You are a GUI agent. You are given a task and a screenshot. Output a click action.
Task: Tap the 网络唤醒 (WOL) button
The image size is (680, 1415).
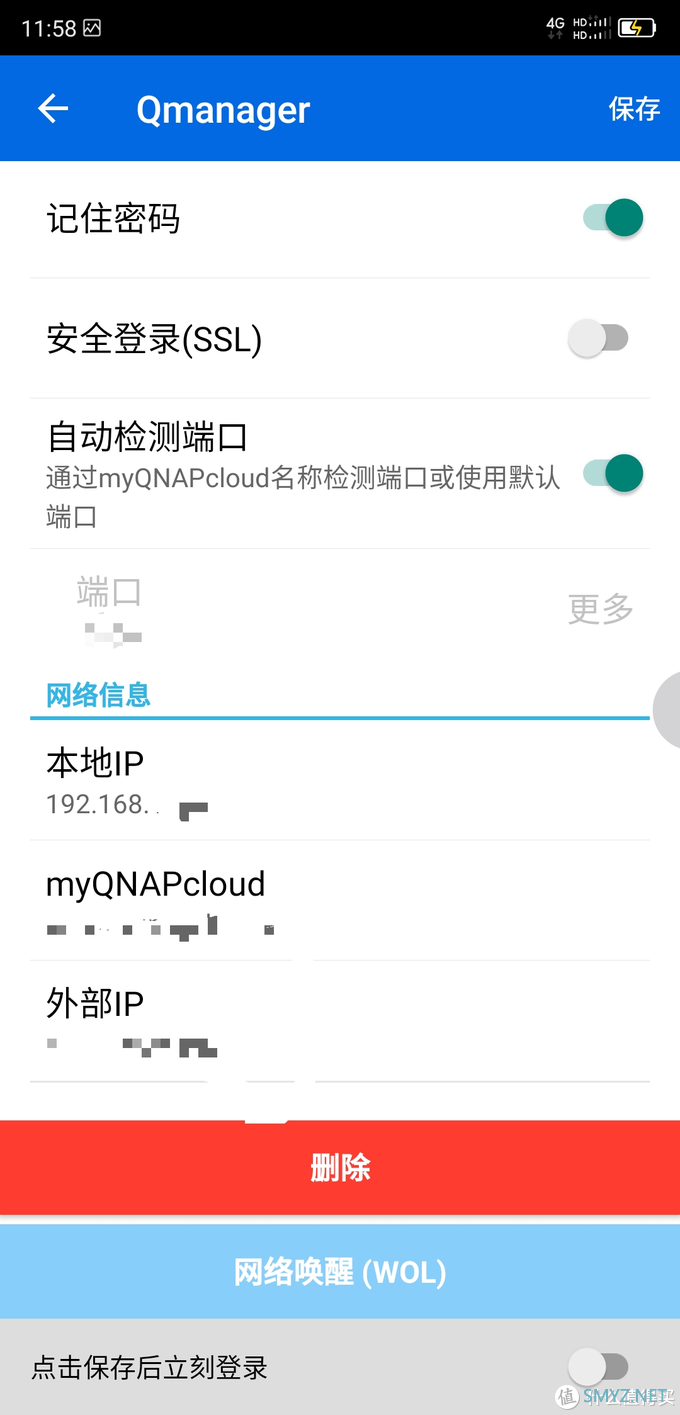coord(340,1271)
